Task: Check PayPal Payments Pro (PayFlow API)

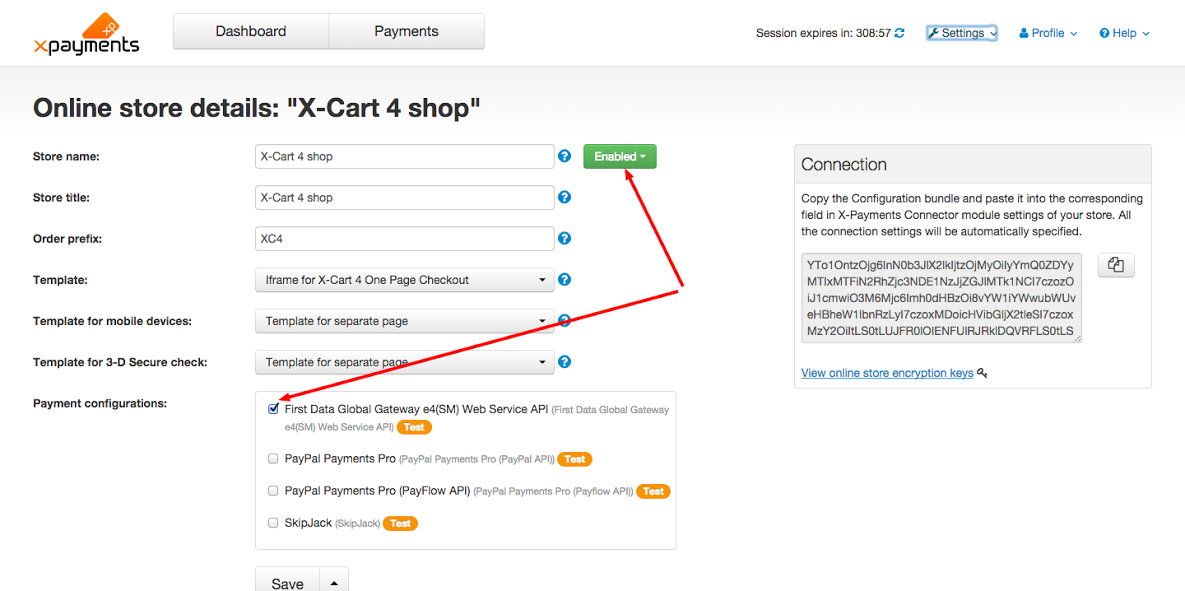Action: 273,490
